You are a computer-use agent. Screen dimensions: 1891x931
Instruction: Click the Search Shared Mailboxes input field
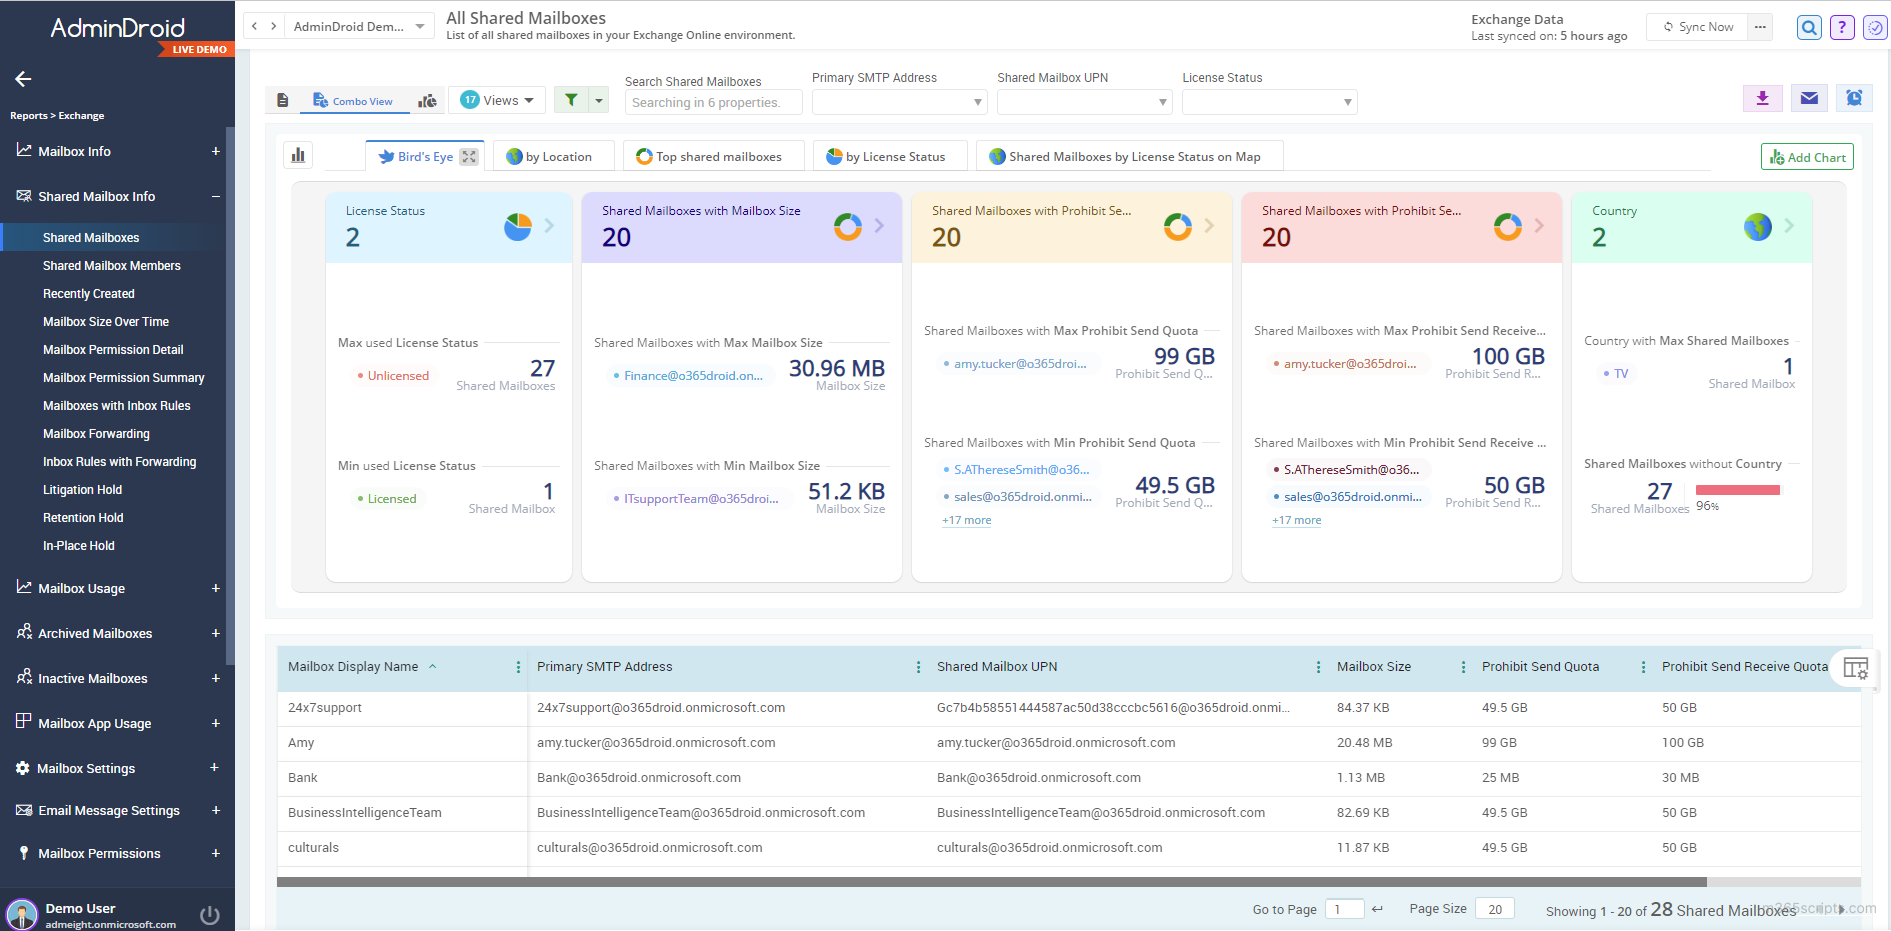[x=712, y=102]
